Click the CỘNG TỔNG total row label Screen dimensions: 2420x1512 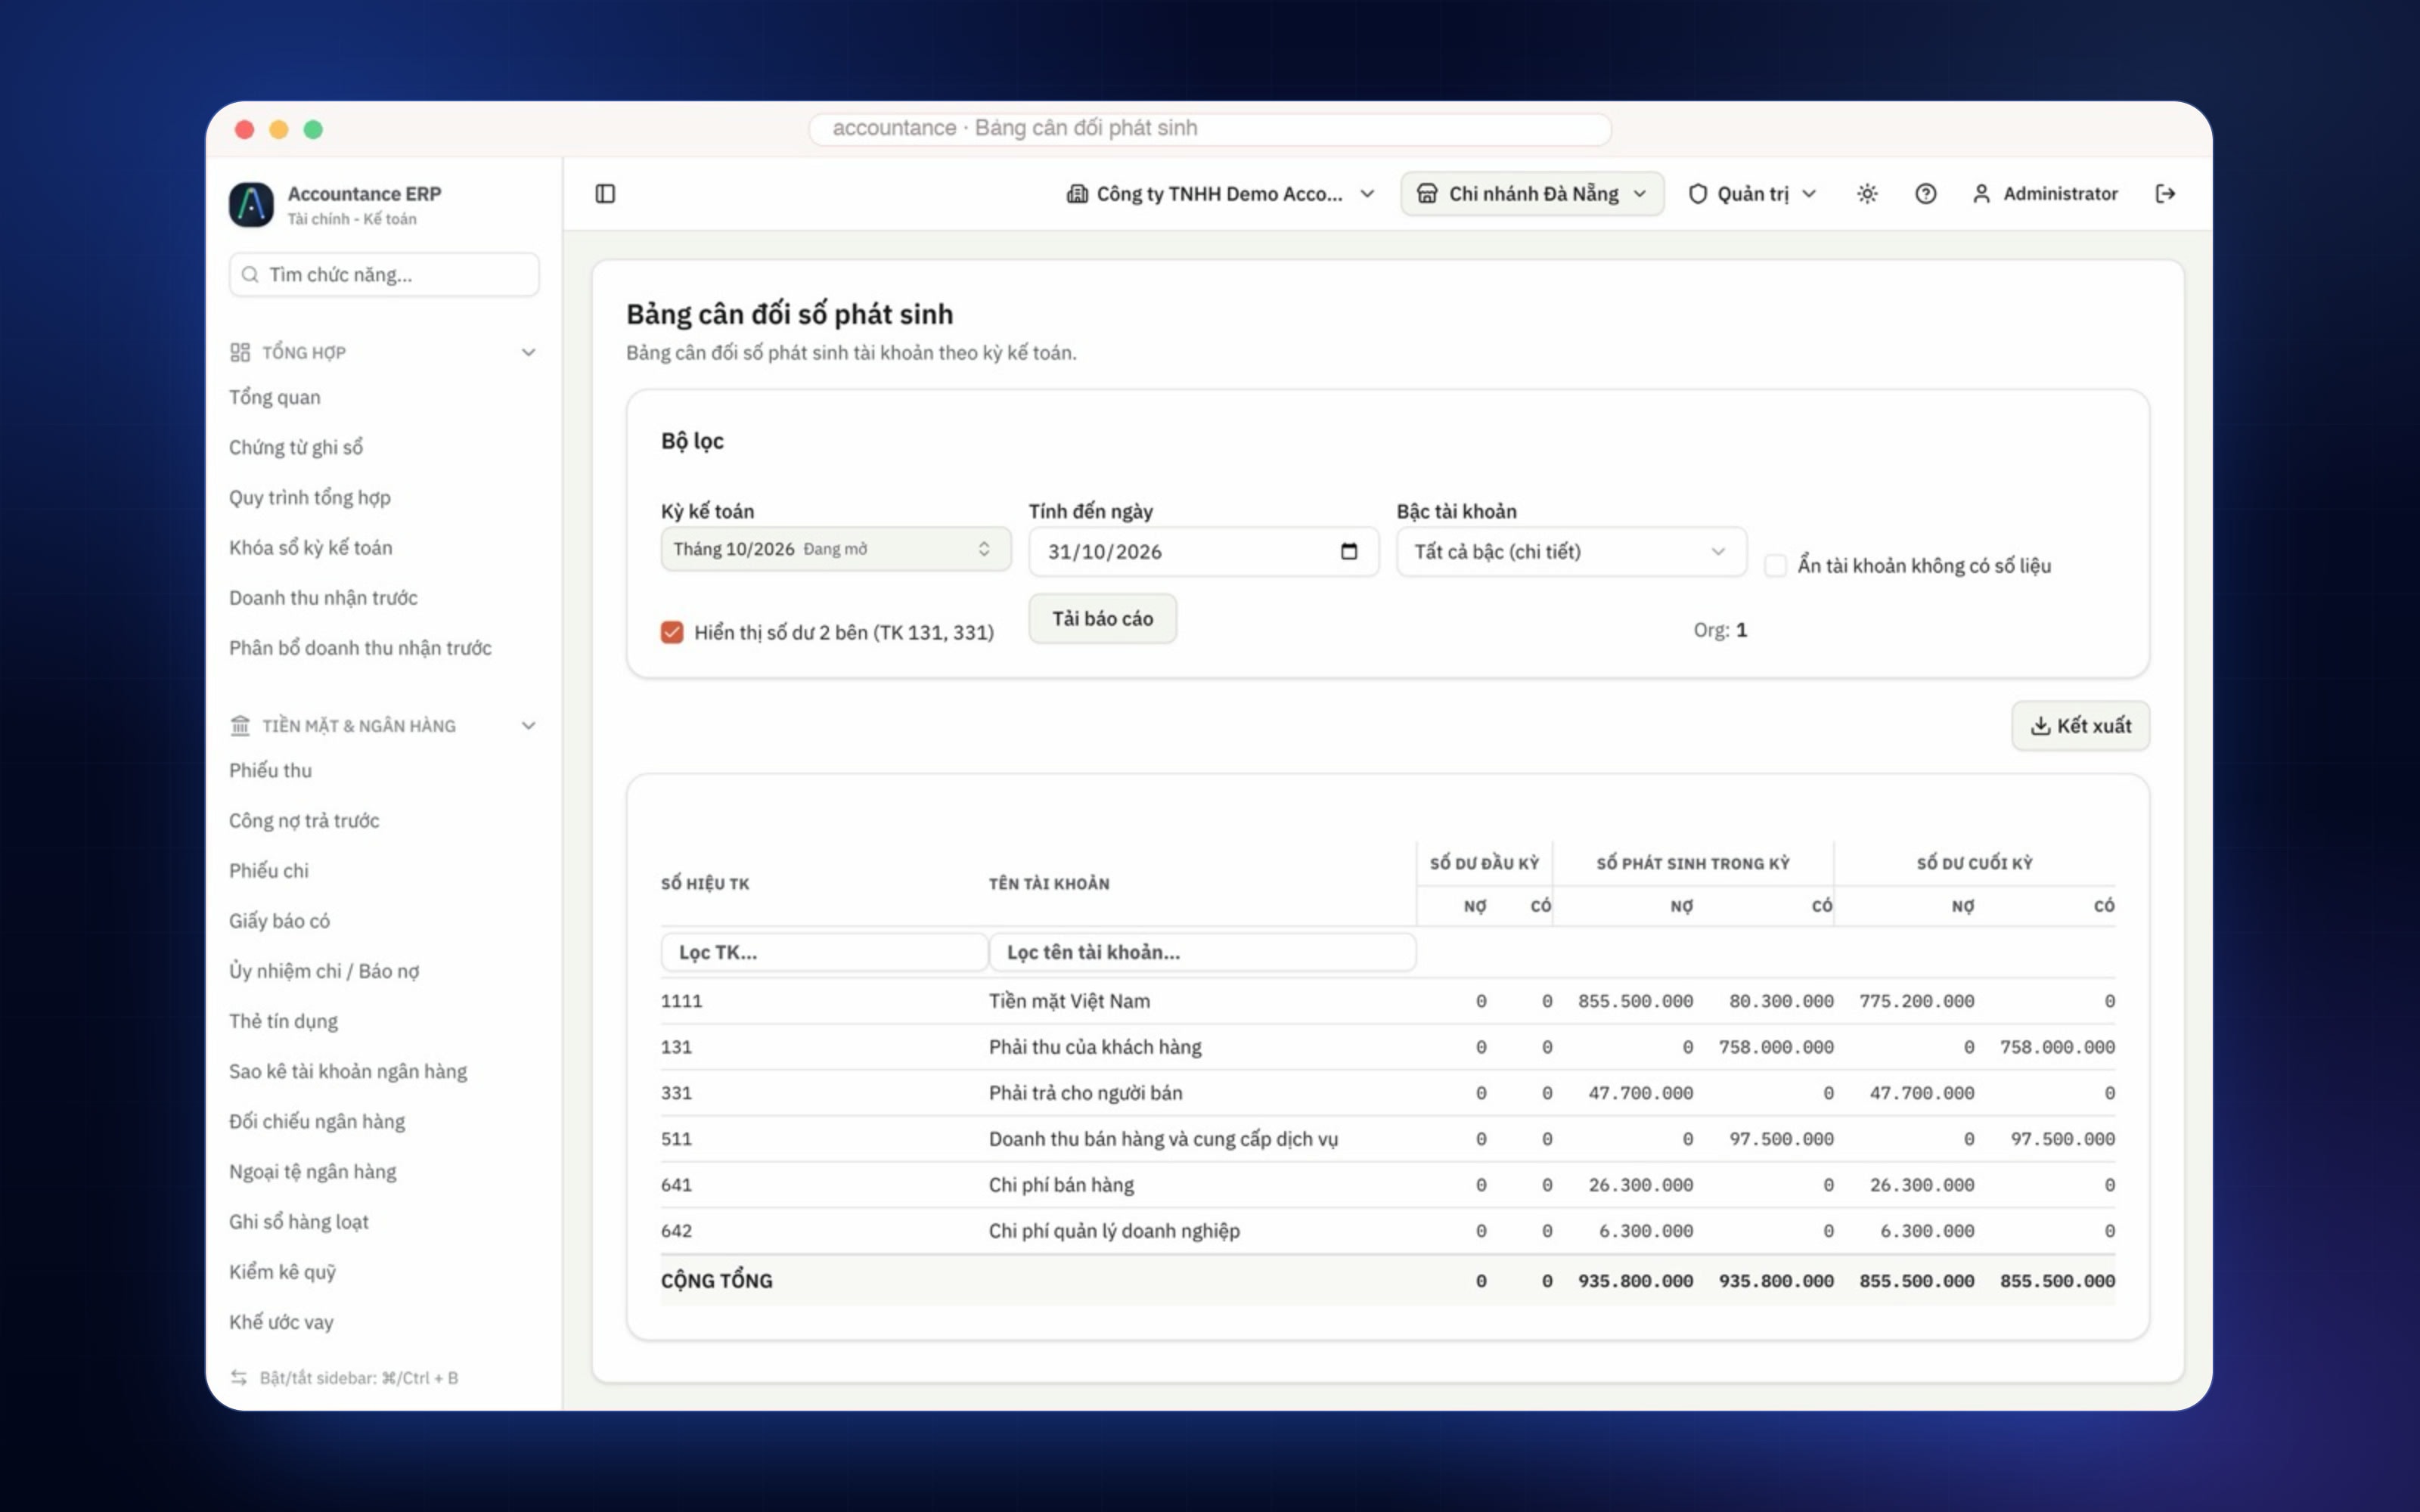[x=717, y=1280]
